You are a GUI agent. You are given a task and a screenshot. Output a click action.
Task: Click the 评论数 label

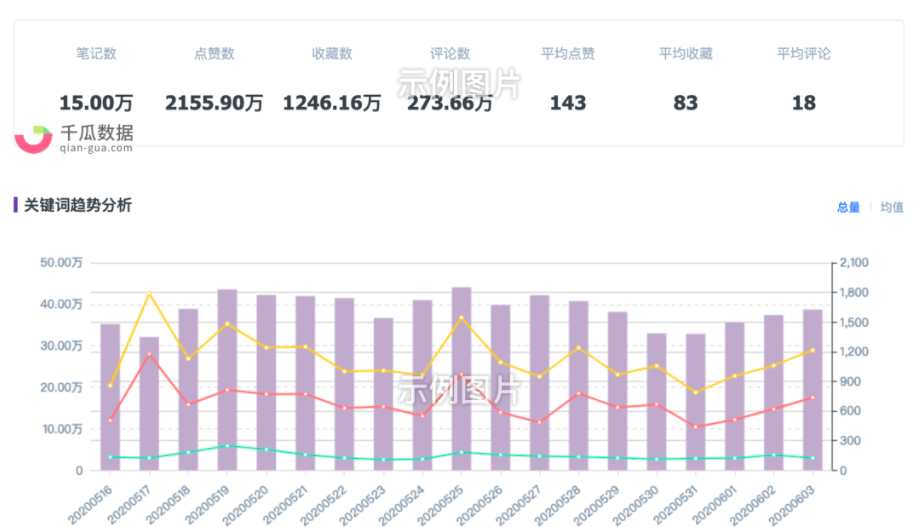click(450, 54)
